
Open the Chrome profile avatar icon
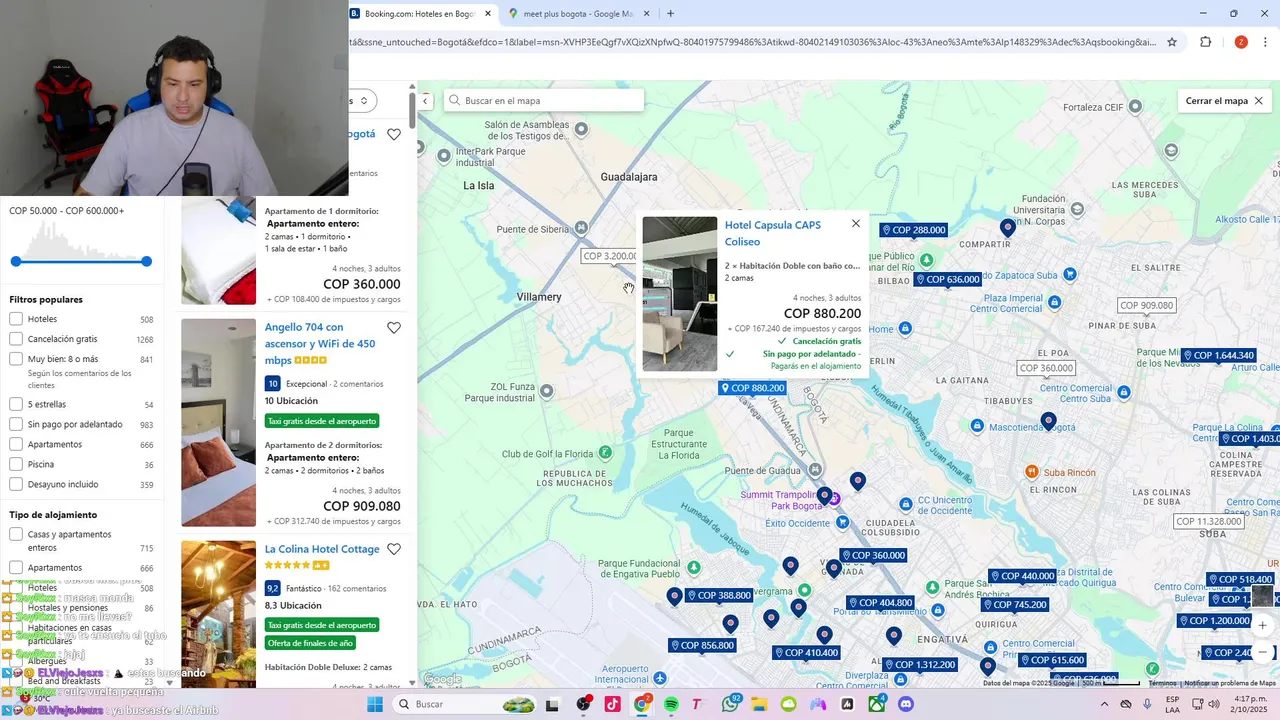1241,42
